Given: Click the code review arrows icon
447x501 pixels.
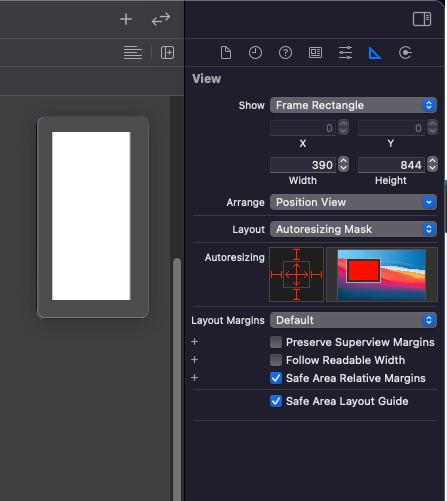Looking at the screenshot, I should click(161, 19).
